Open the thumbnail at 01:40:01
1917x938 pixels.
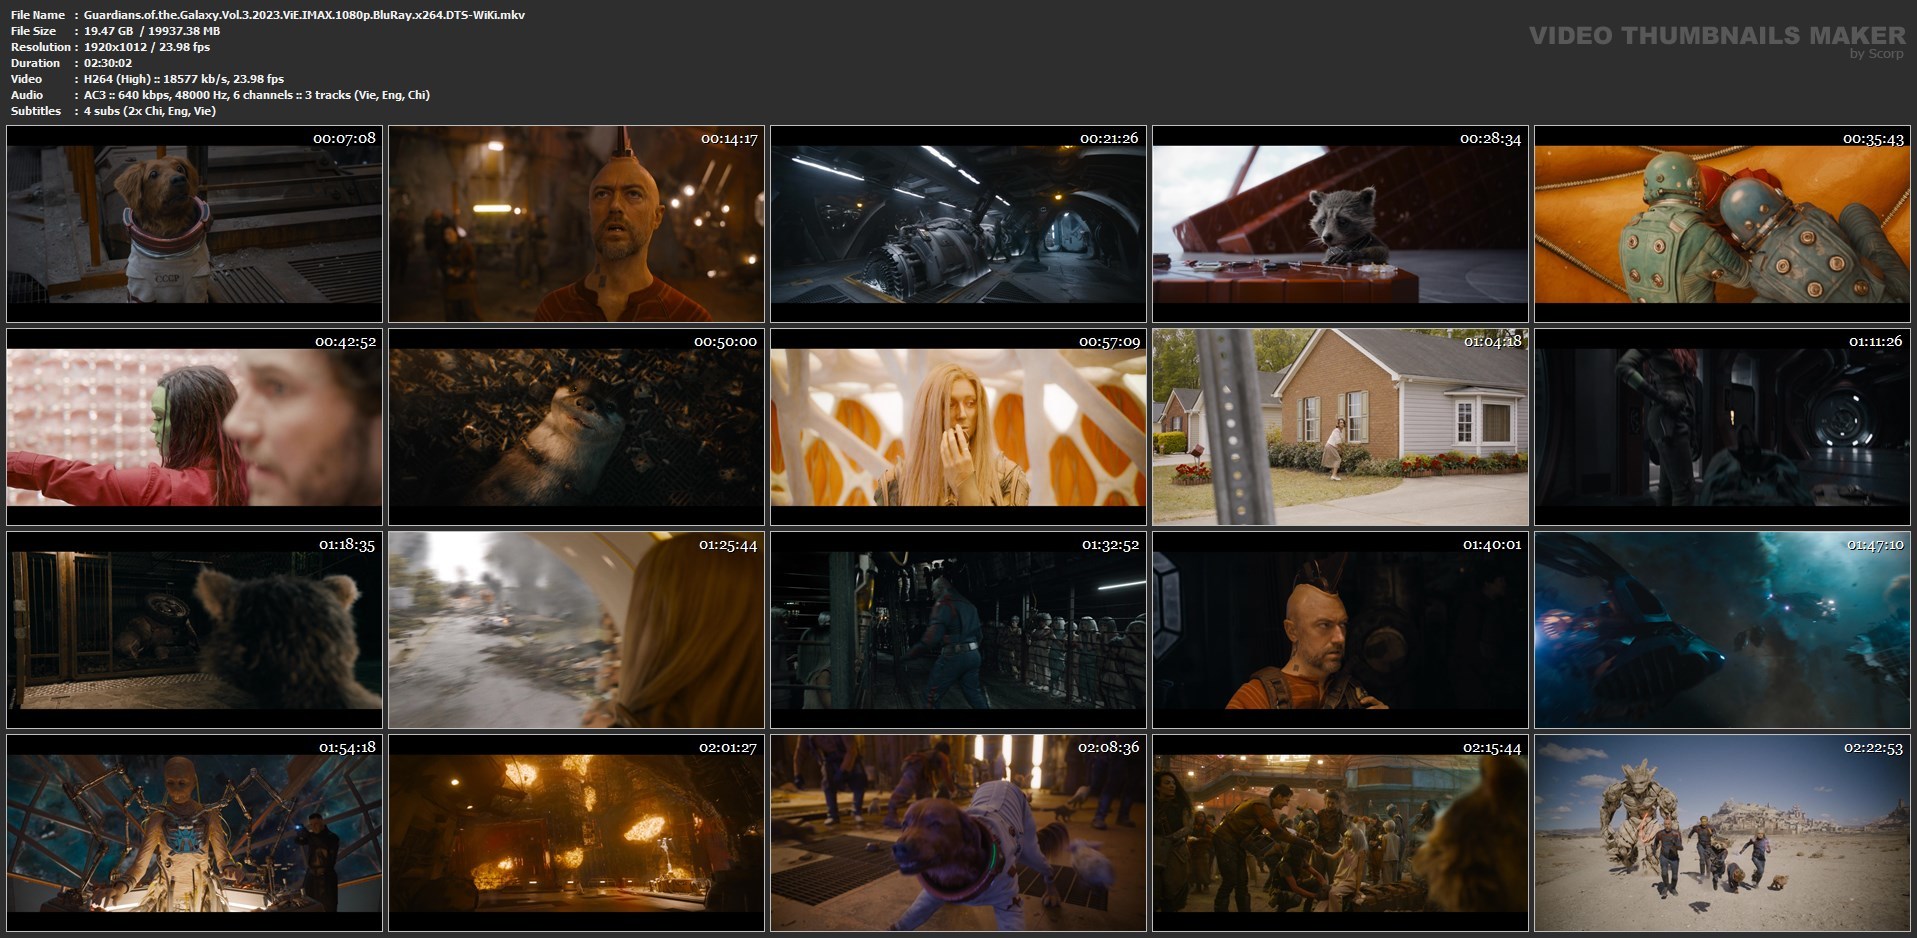coord(1340,630)
